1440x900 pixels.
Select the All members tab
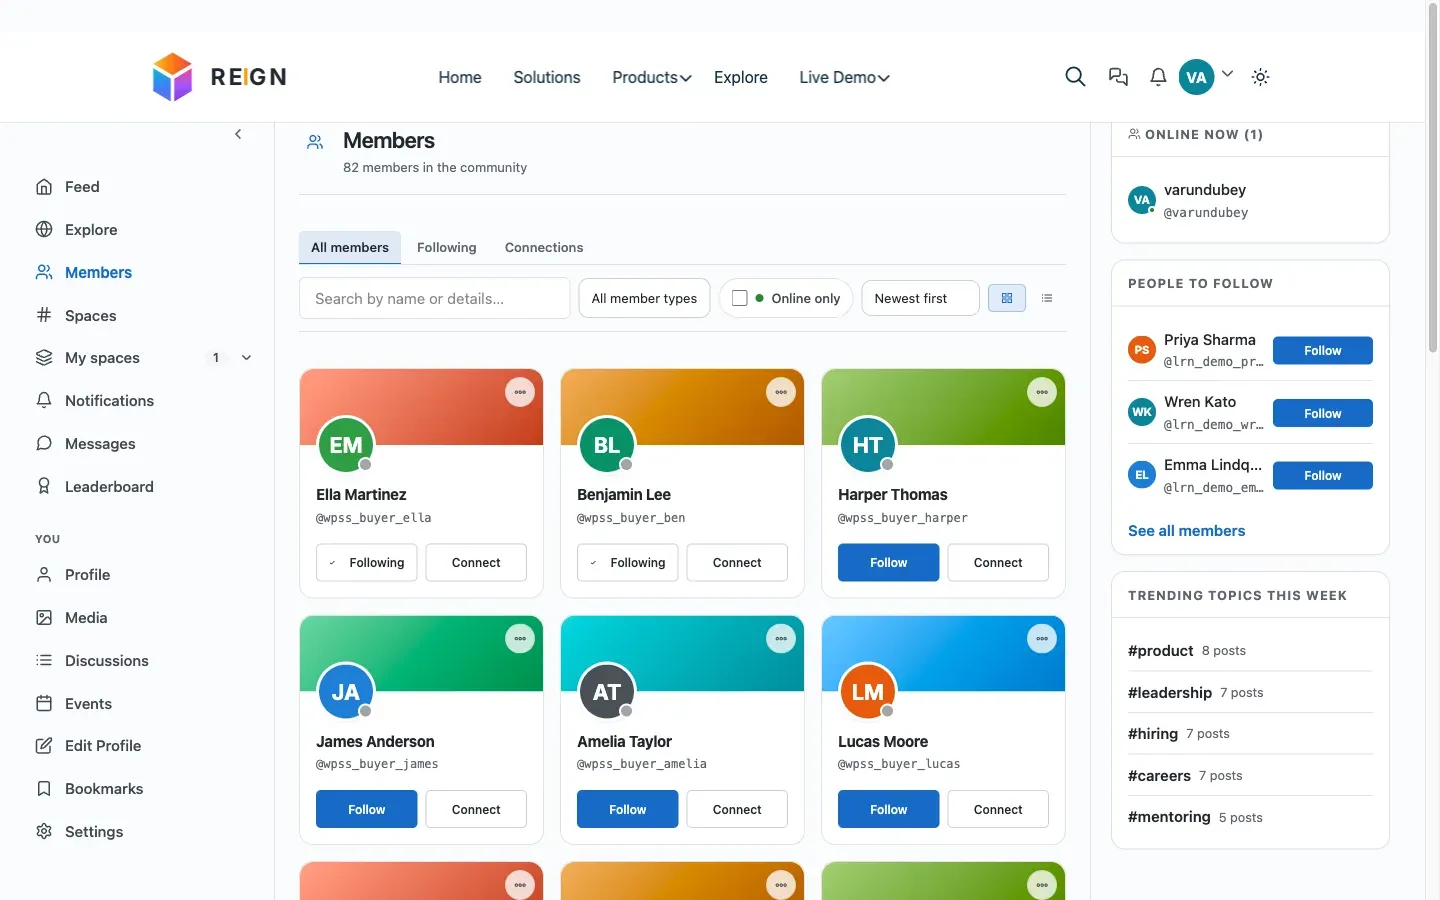click(350, 248)
